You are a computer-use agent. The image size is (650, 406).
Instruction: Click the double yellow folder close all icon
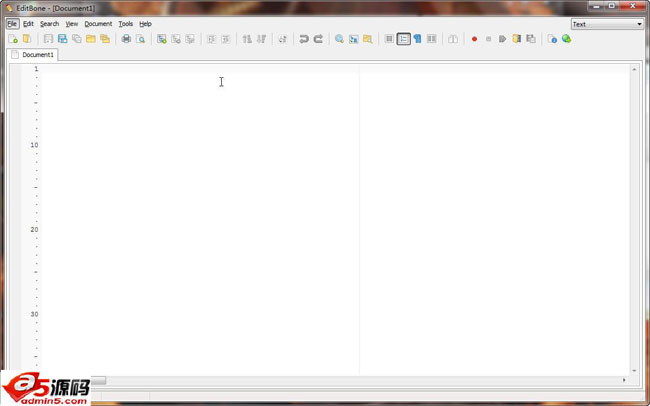[x=105, y=39]
